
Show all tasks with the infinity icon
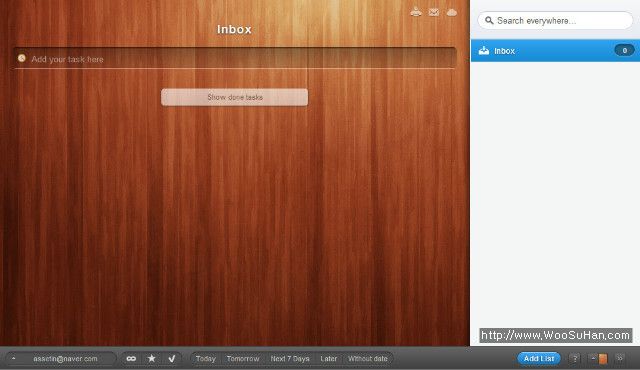point(131,359)
